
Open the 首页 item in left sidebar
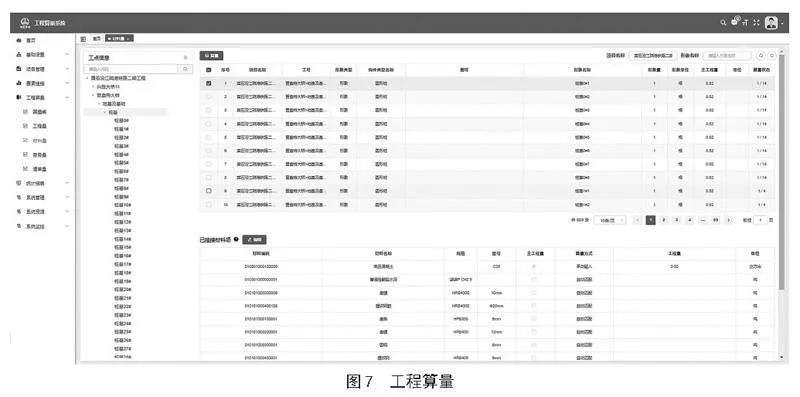[32, 40]
